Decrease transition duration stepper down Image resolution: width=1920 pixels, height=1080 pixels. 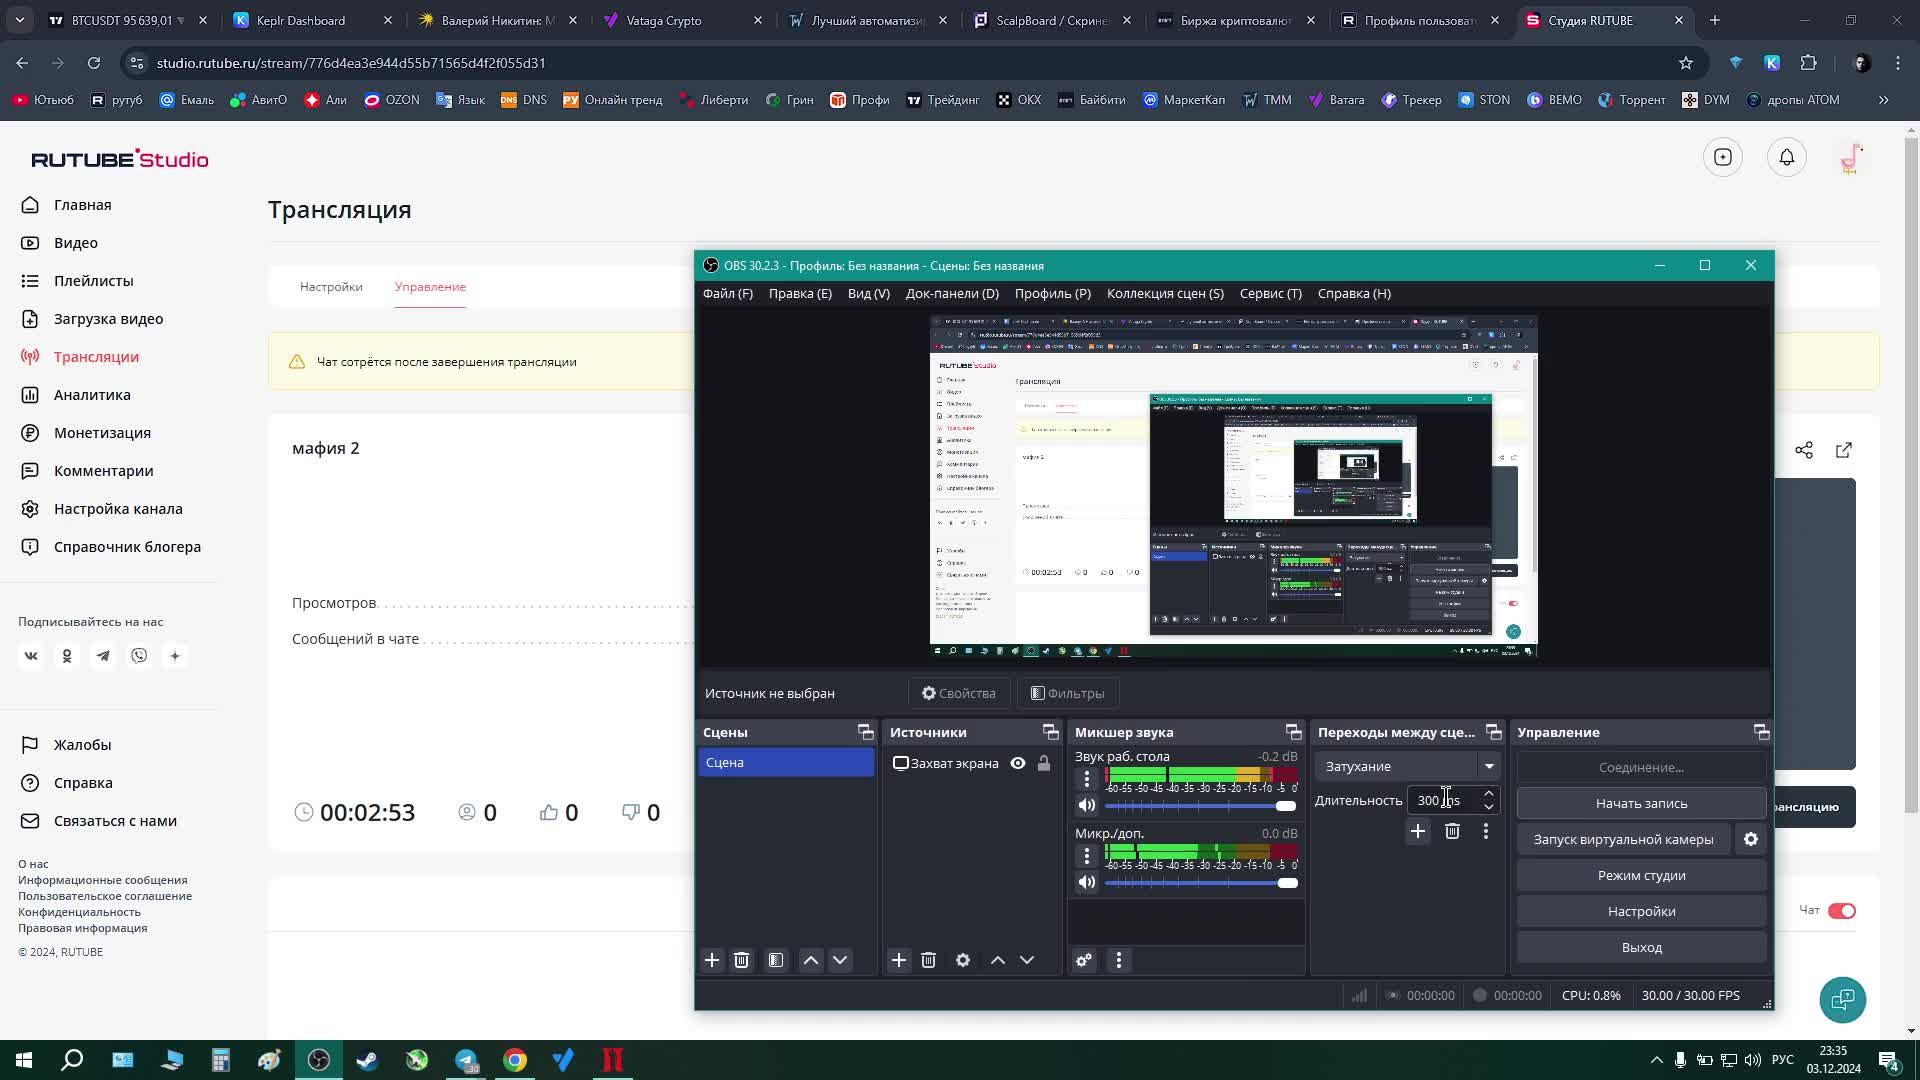[x=1489, y=807]
